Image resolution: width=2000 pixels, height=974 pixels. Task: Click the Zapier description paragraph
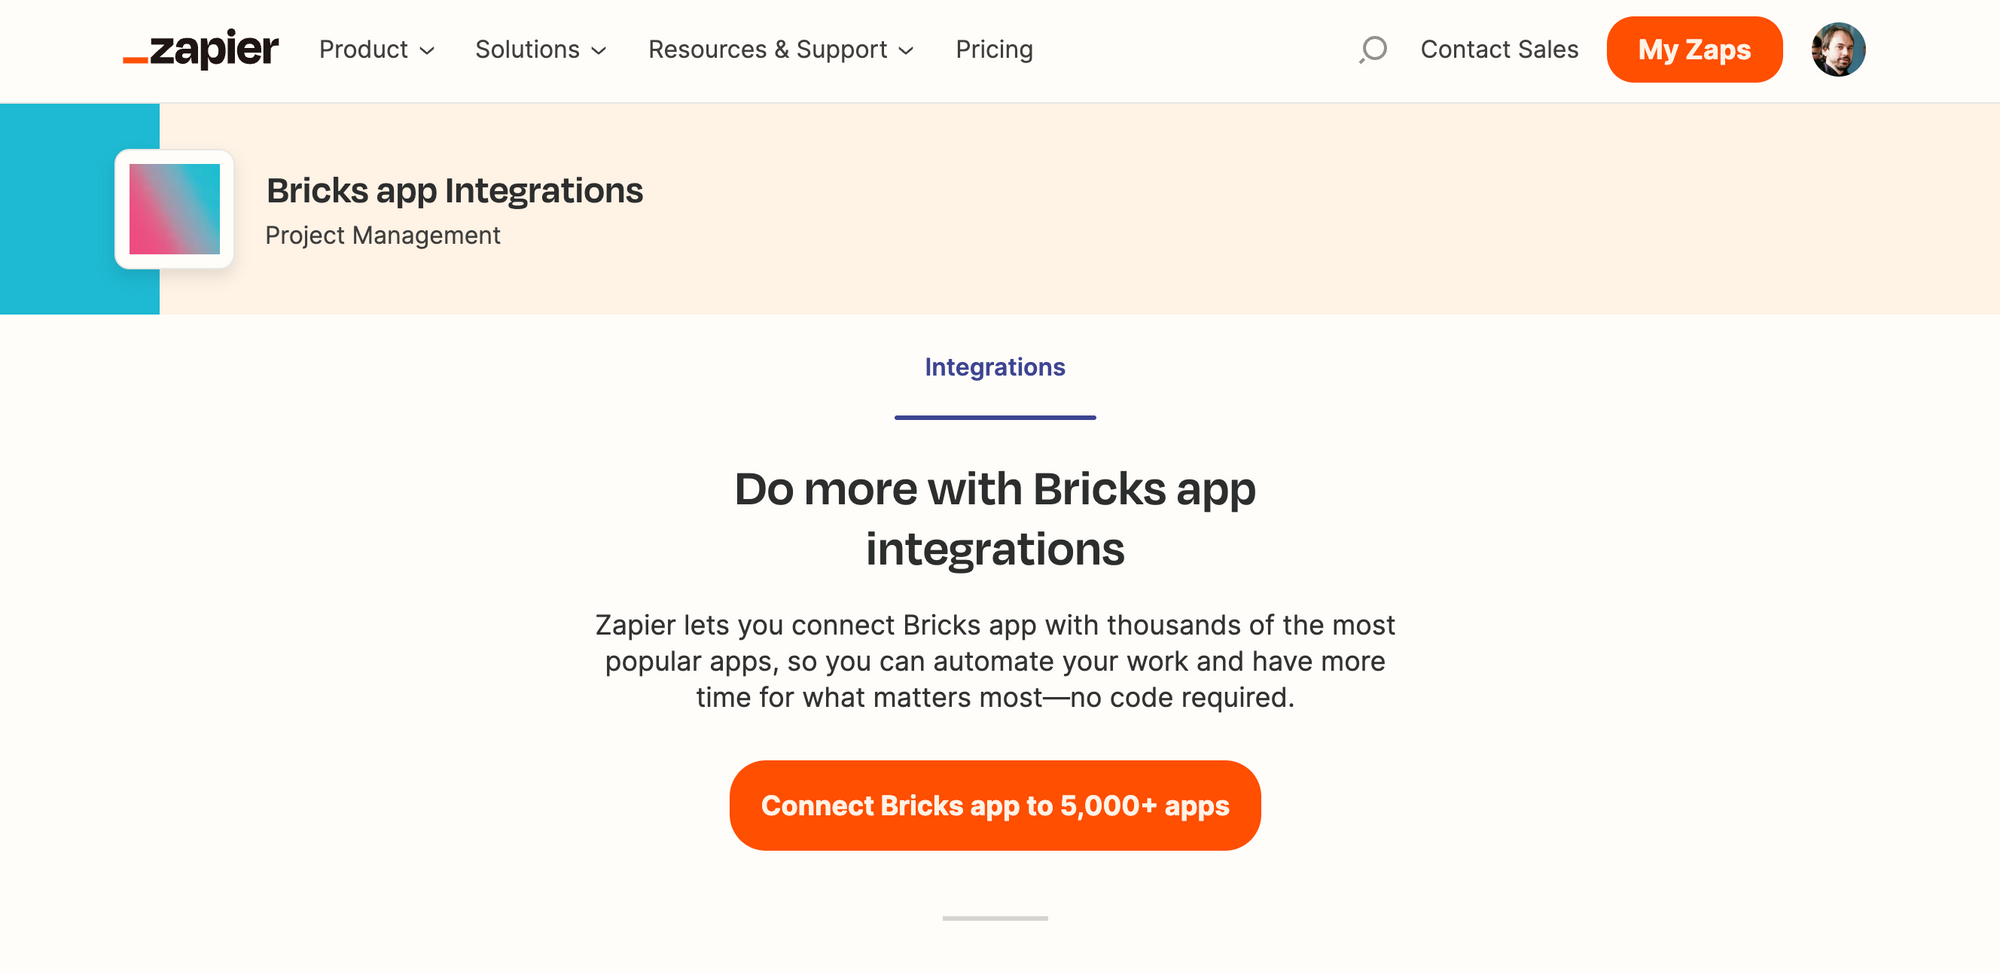(995, 661)
